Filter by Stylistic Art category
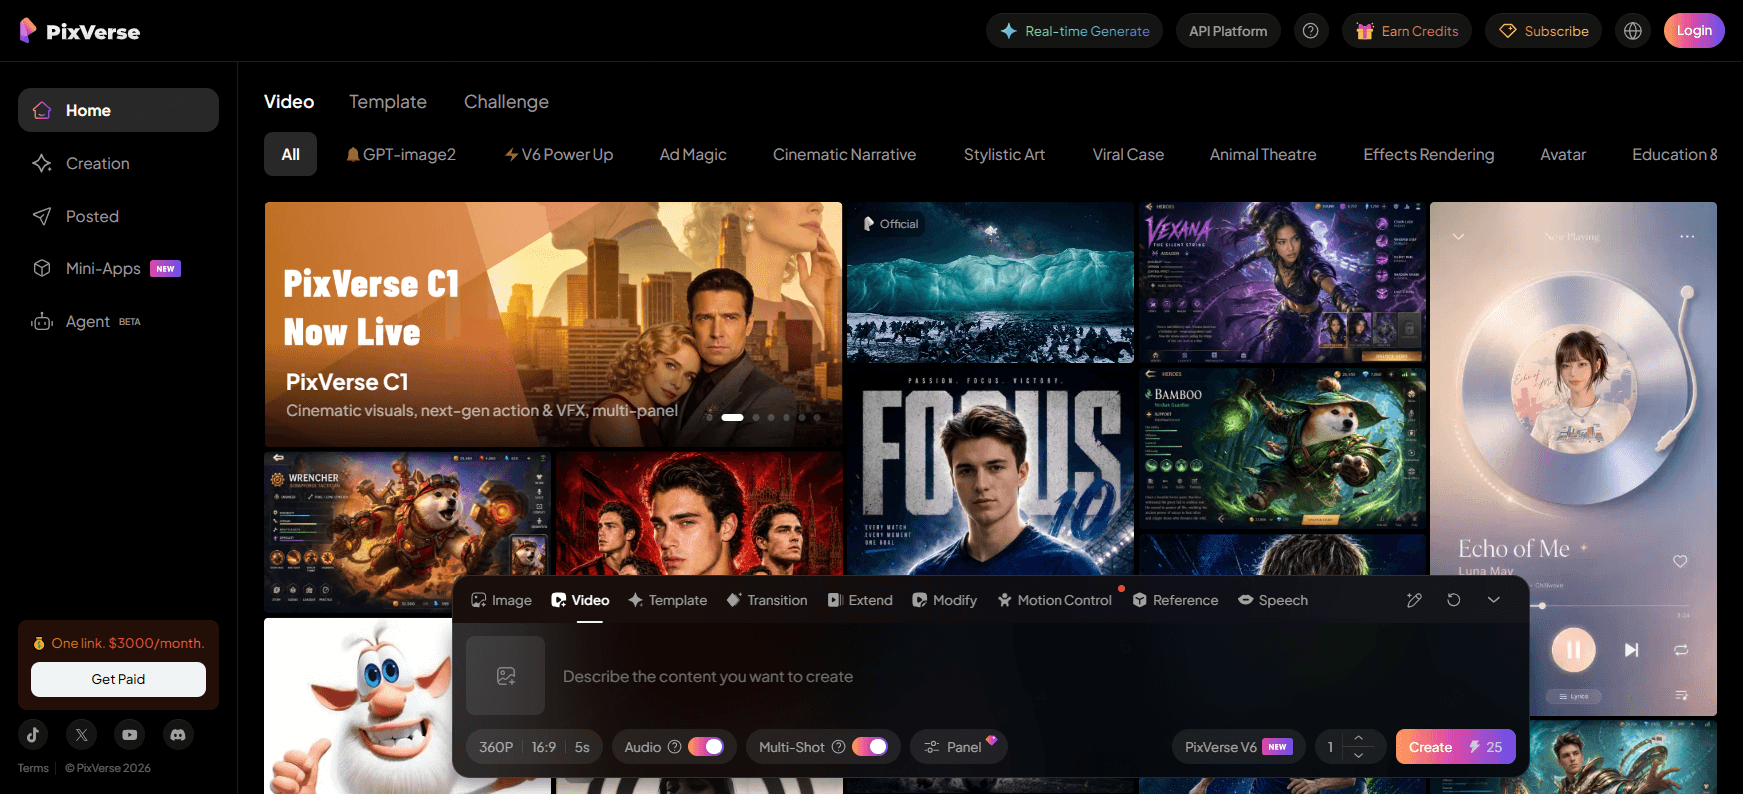This screenshot has height=794, width=1743. click(x=1004, y=154)
